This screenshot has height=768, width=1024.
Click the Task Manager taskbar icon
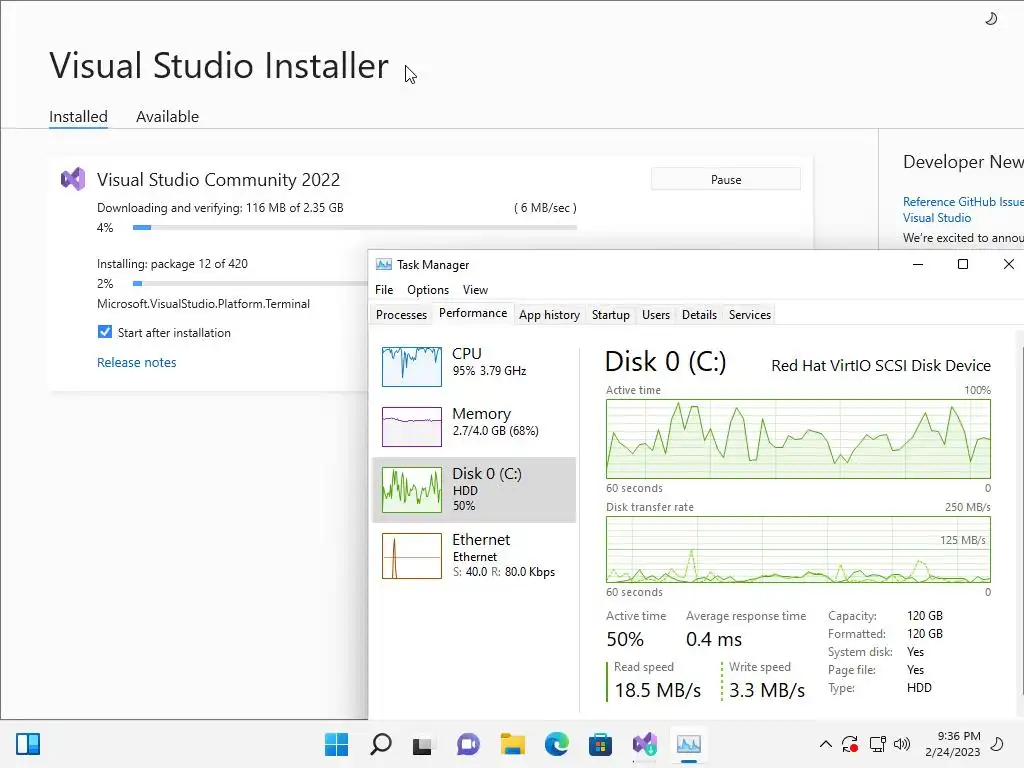[688, 744]
